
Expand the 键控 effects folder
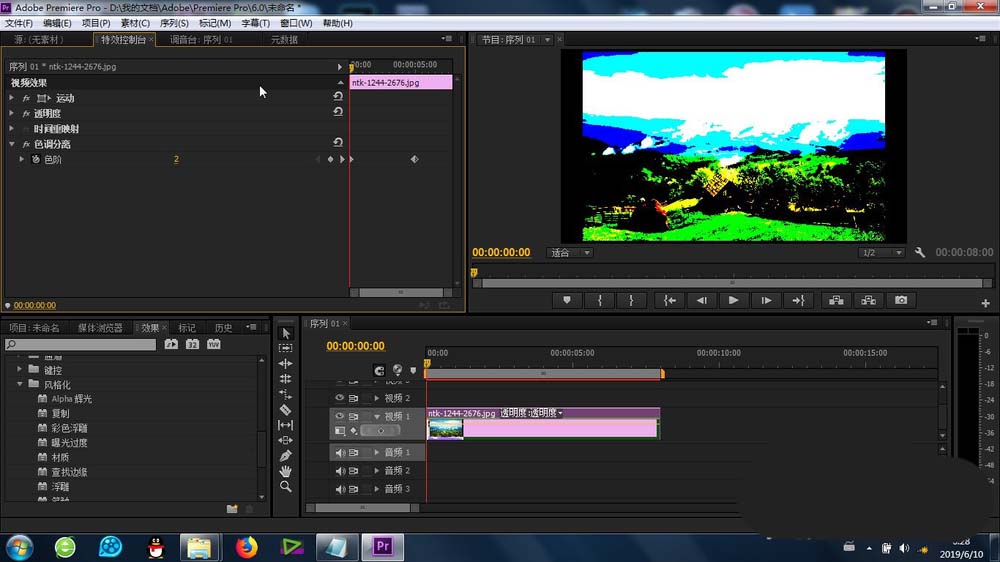click(20, 369)
